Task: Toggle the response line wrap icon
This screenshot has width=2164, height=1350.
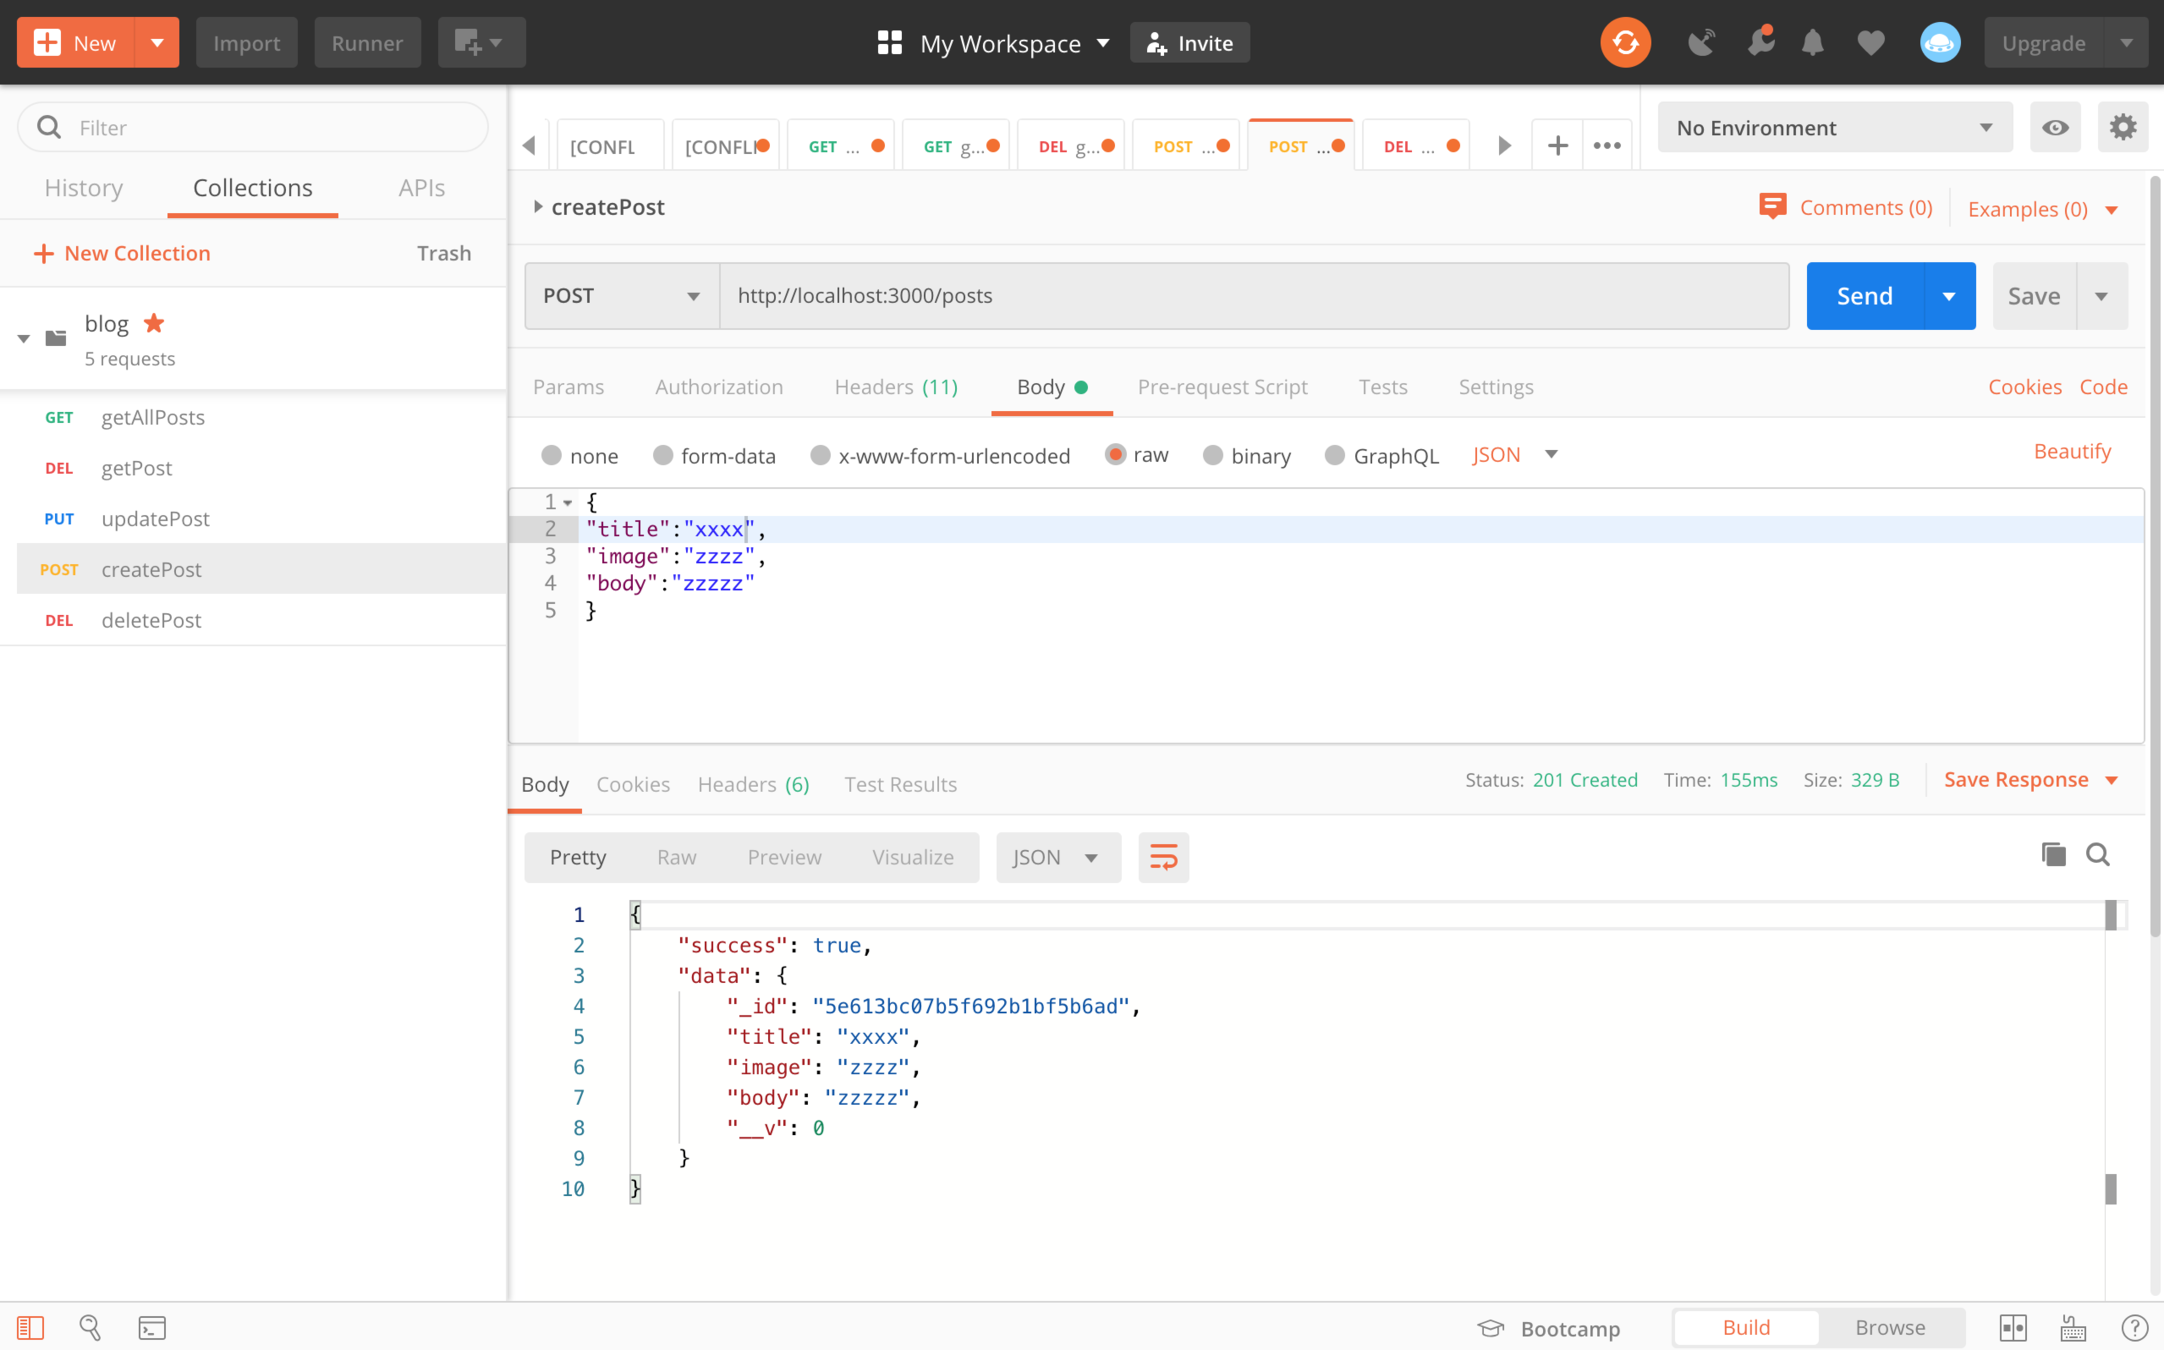Action: [x=1163, y=857]
